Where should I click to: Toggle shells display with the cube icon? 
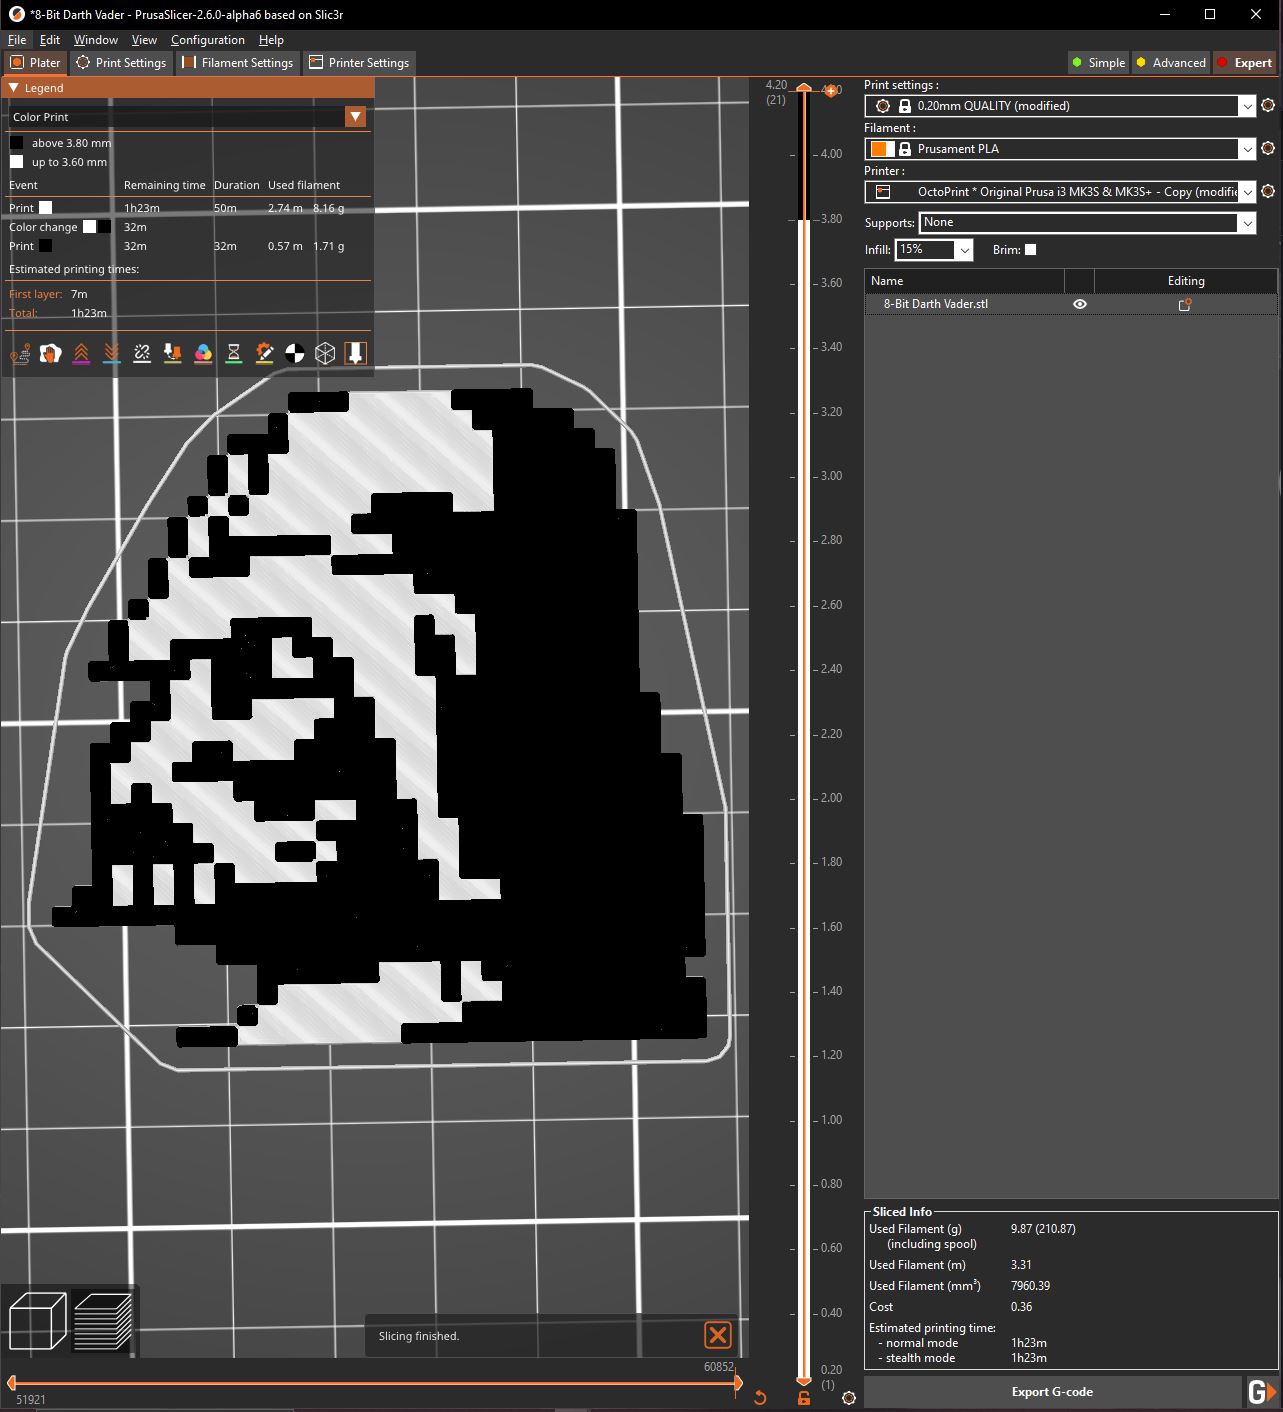coord(324,352)
